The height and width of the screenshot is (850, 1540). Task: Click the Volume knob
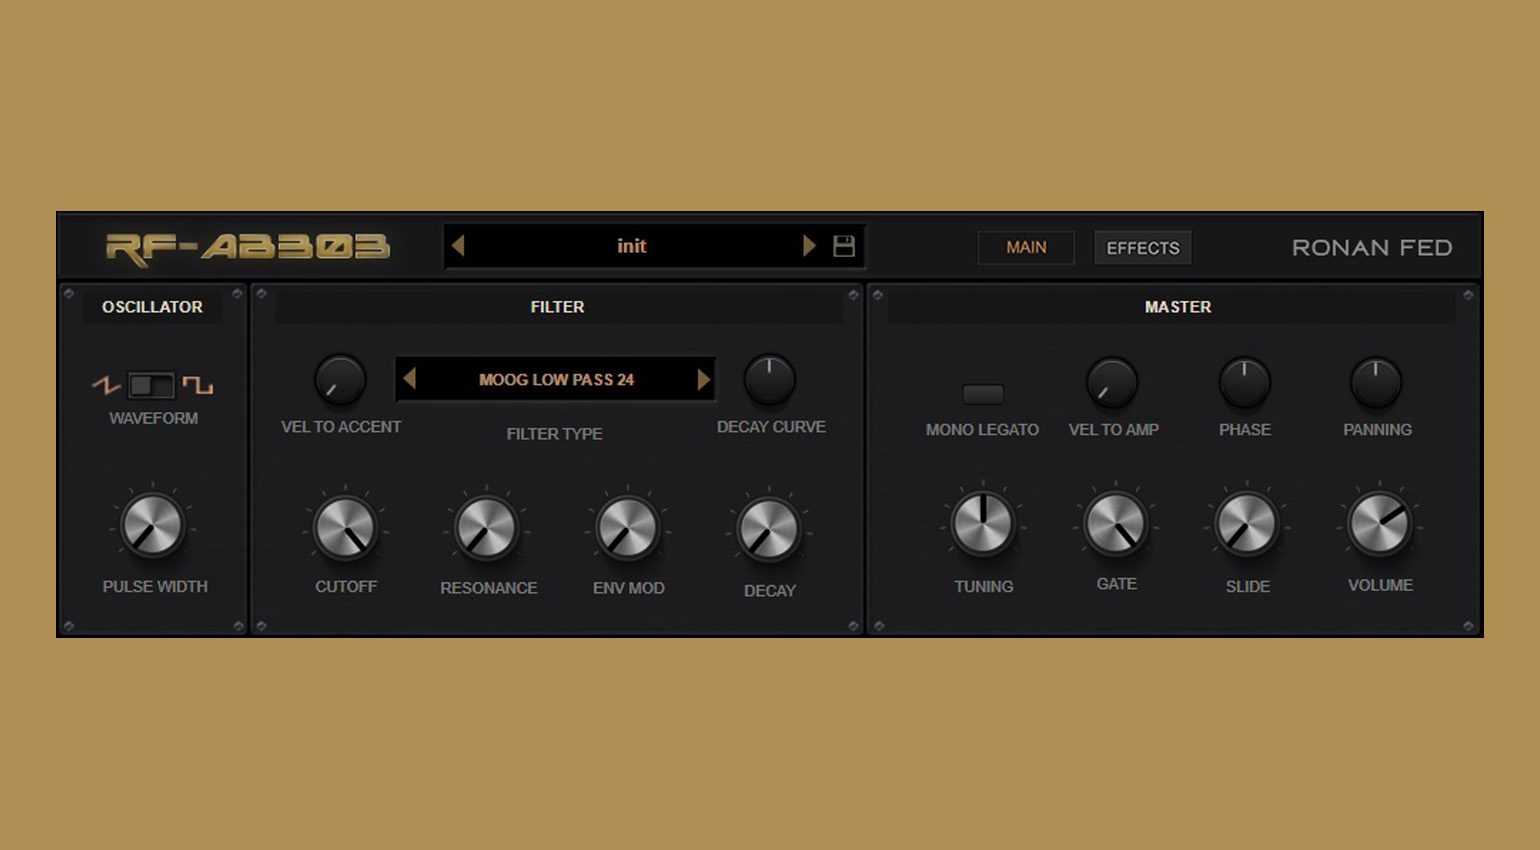(1379, 524)
